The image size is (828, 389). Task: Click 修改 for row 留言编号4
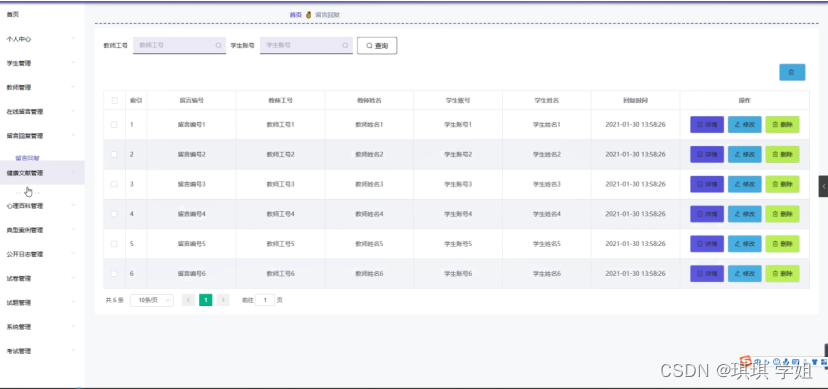click(745, 214)
